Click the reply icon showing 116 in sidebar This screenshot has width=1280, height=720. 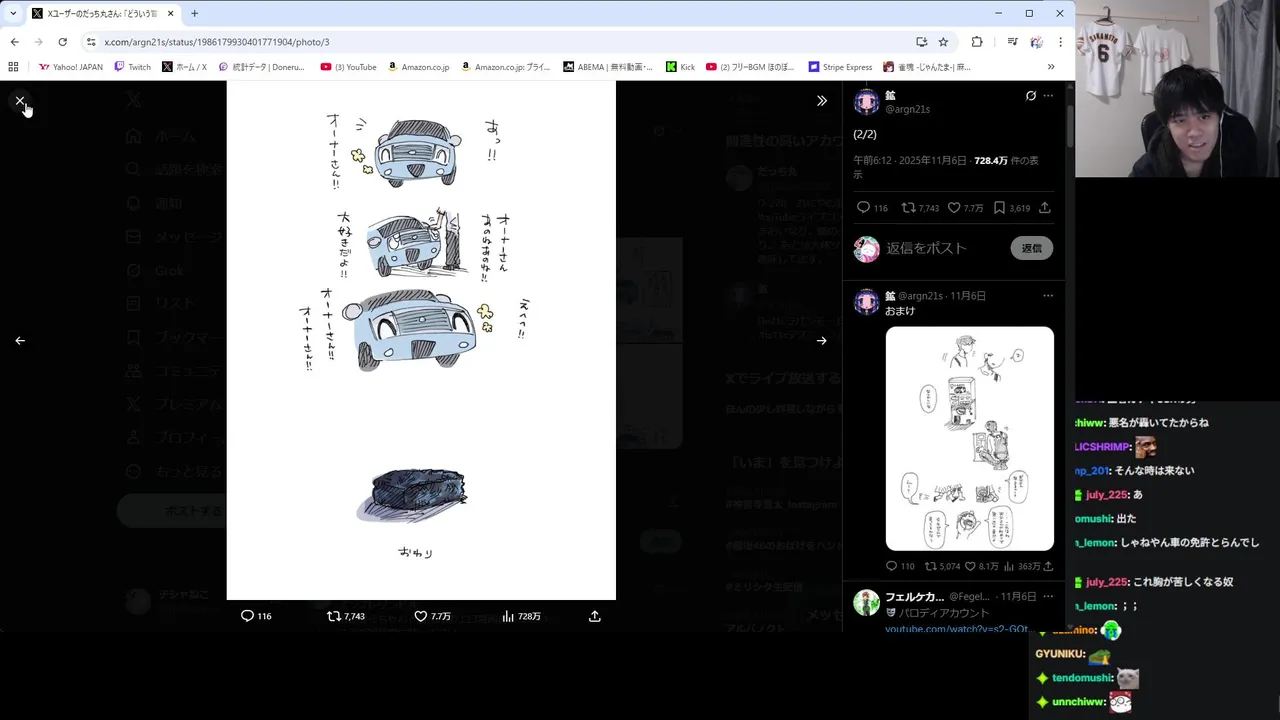[x=872, y=208]
